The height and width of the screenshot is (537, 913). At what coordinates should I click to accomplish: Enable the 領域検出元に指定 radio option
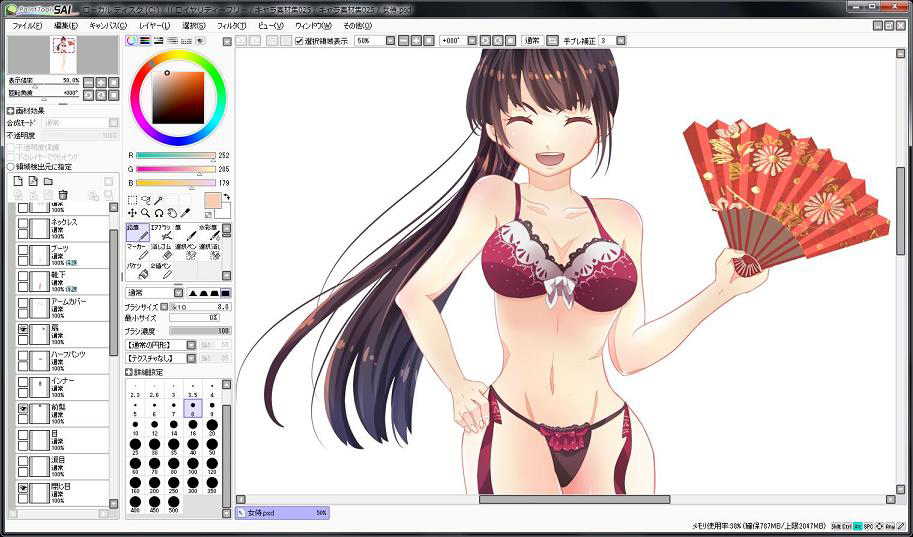11,167
